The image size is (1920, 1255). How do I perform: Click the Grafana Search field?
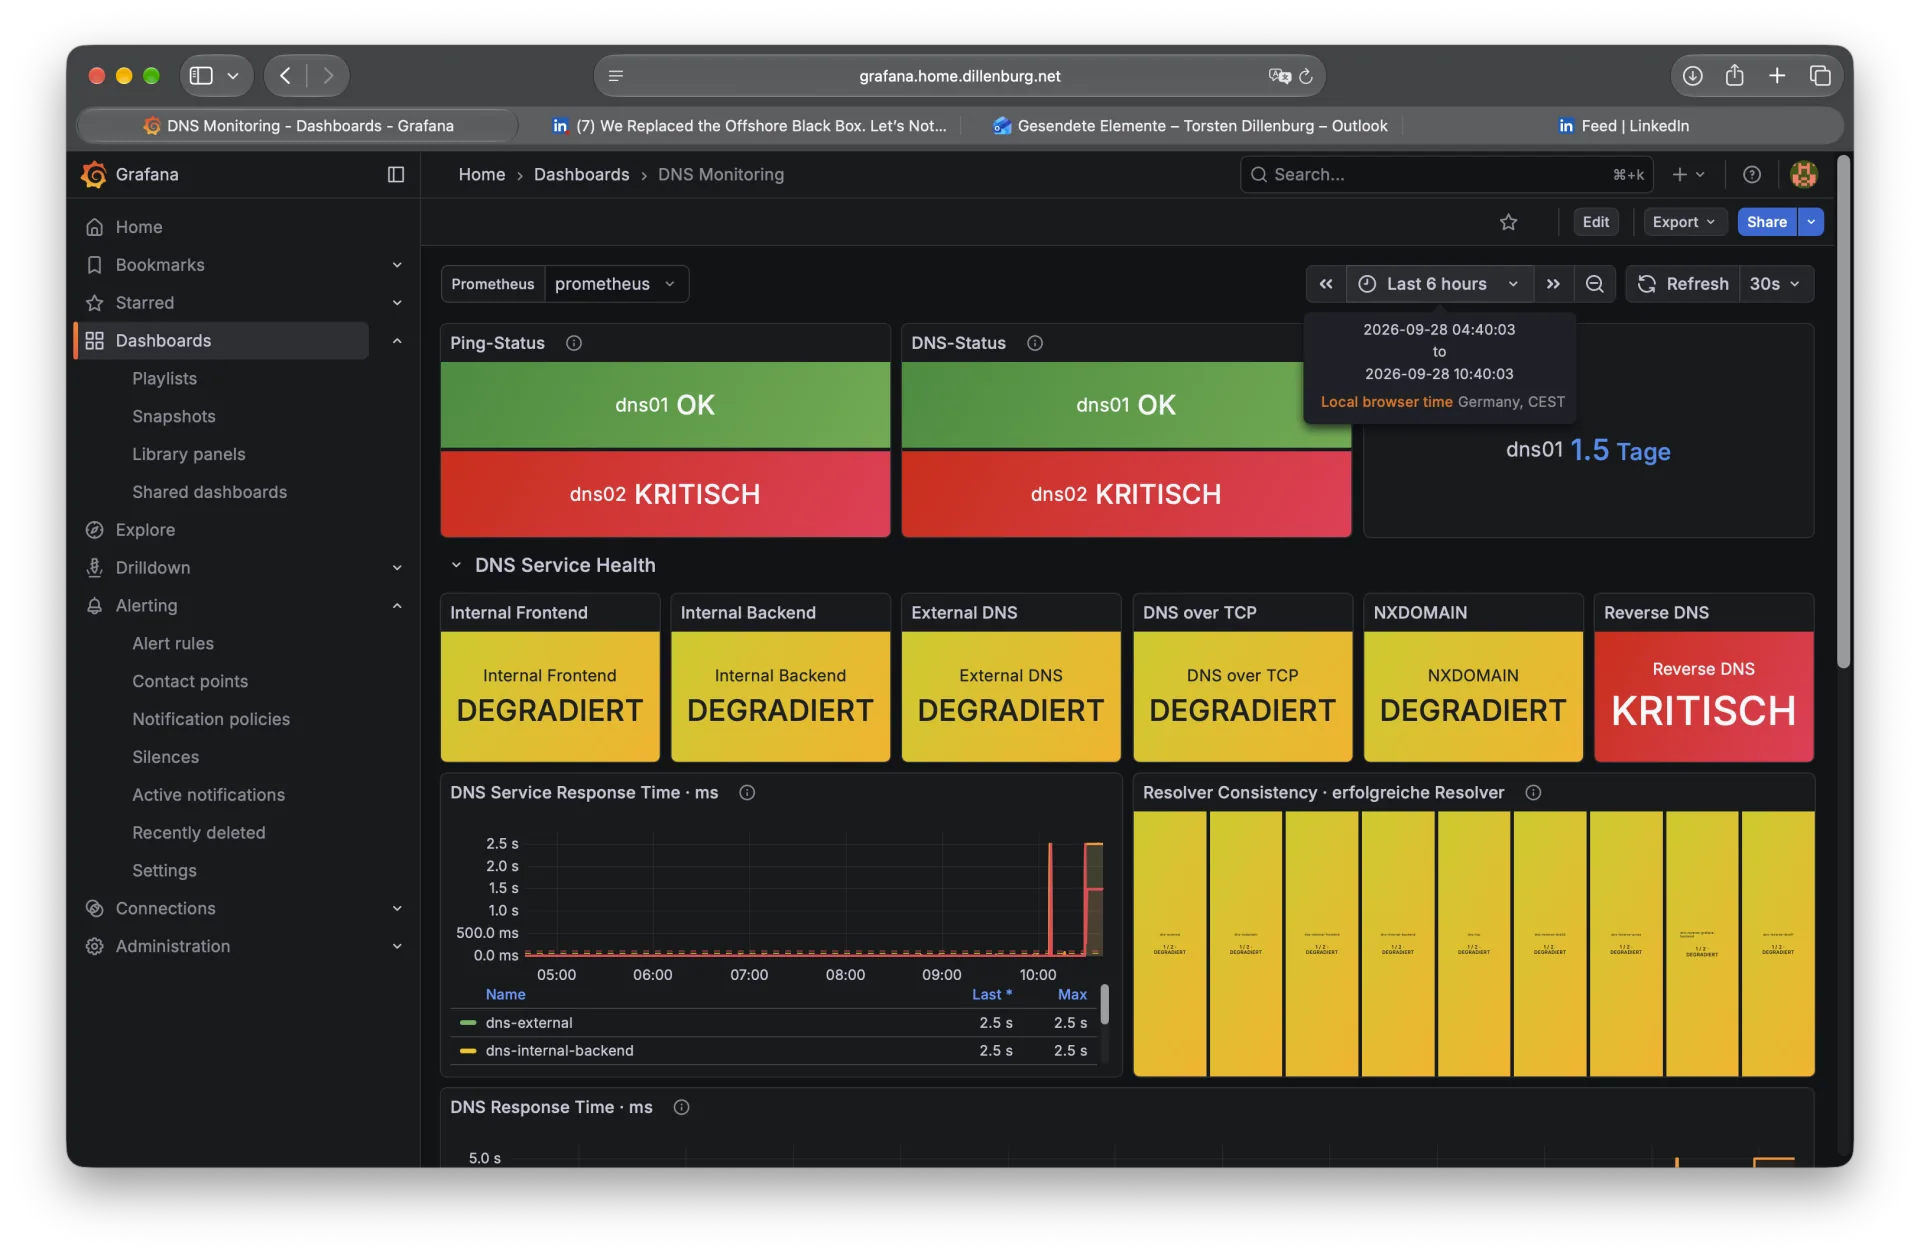tap(1446, 174)
